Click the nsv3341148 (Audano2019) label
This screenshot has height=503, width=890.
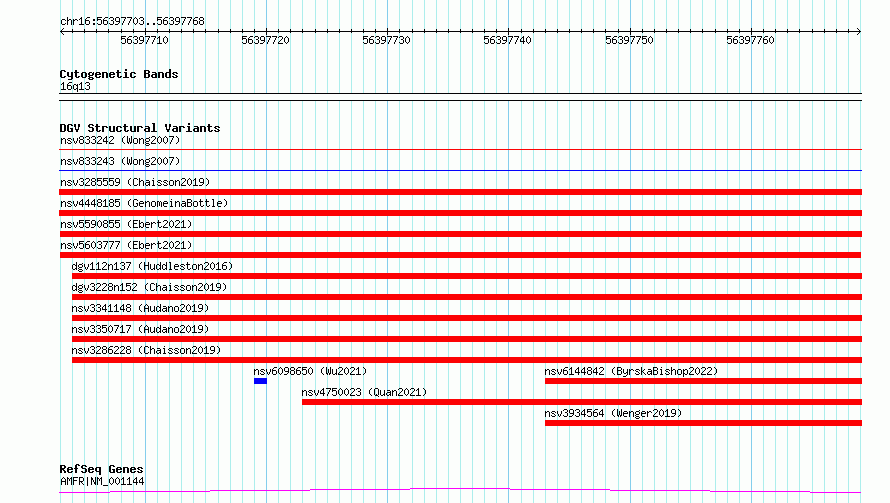point(140,308)
